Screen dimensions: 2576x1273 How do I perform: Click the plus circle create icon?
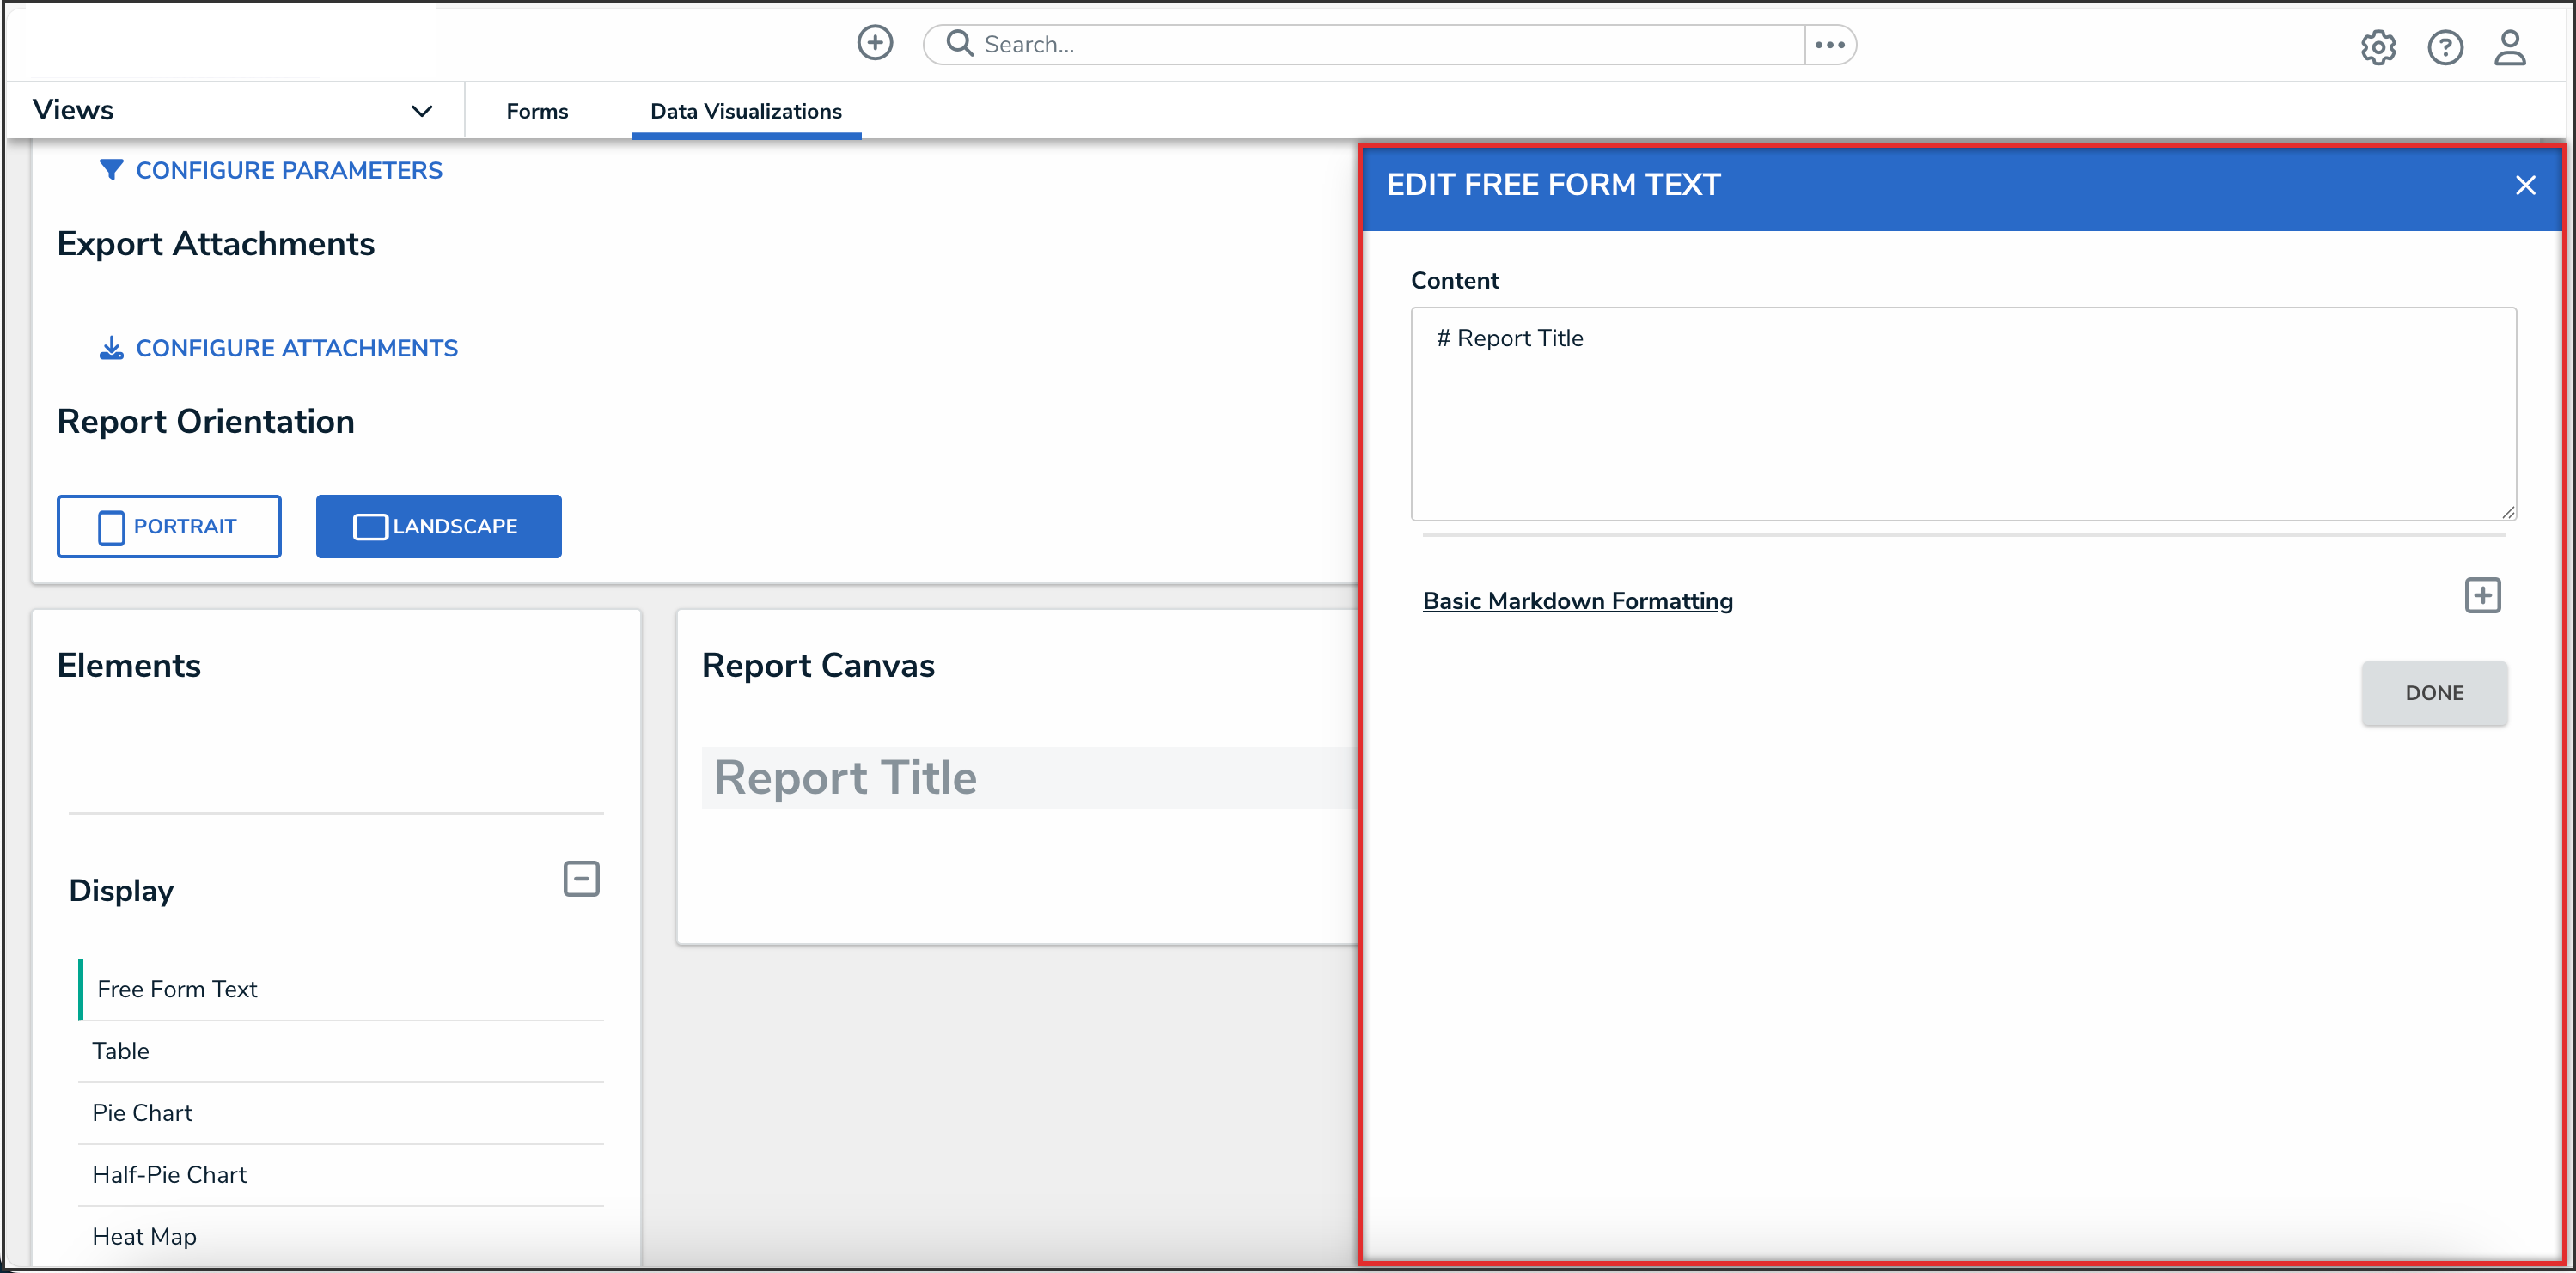tap(874, 43)
